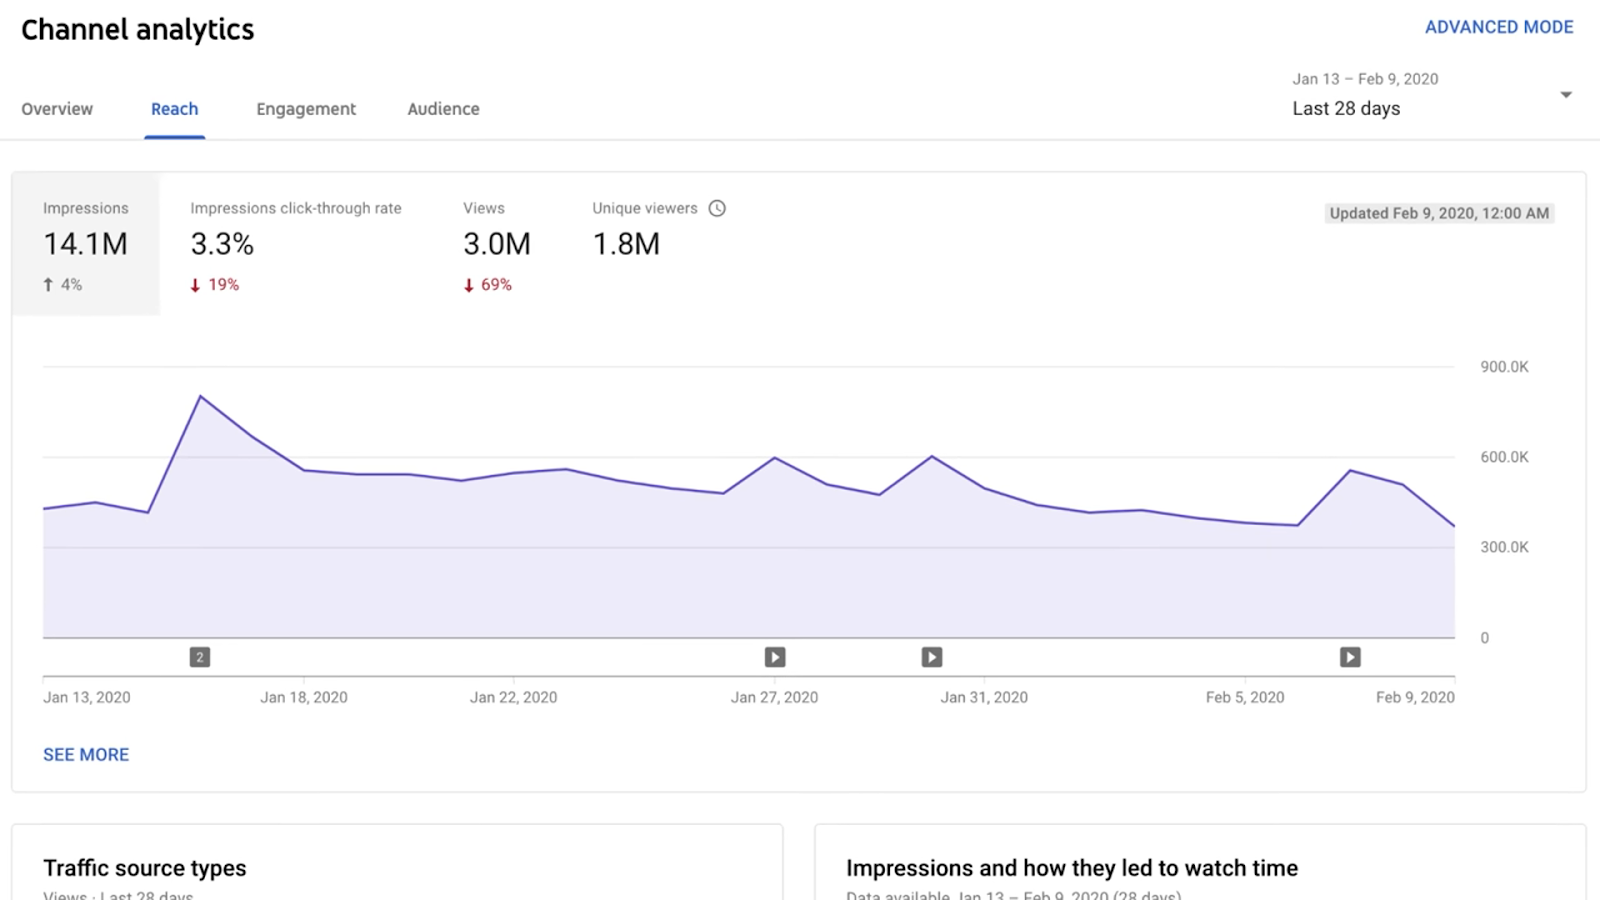
Task: Click the Updated Feb 9, 2020 timestamp
Action: click(x=1439, y=213)
